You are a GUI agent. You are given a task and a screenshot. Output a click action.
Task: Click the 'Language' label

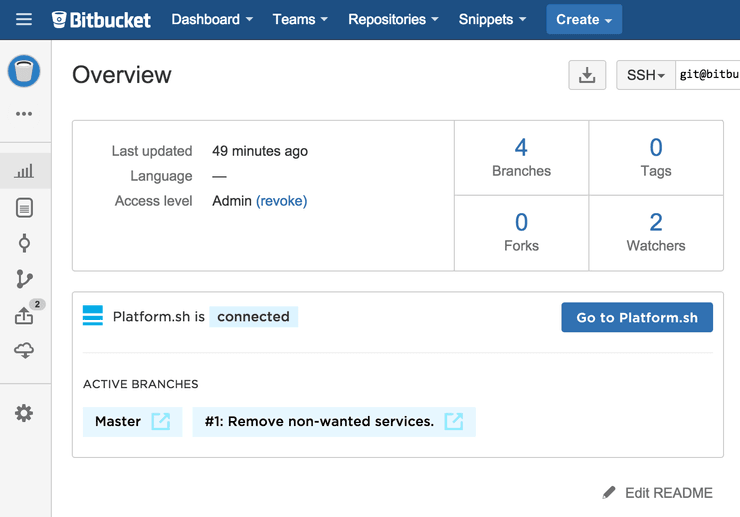161,176
